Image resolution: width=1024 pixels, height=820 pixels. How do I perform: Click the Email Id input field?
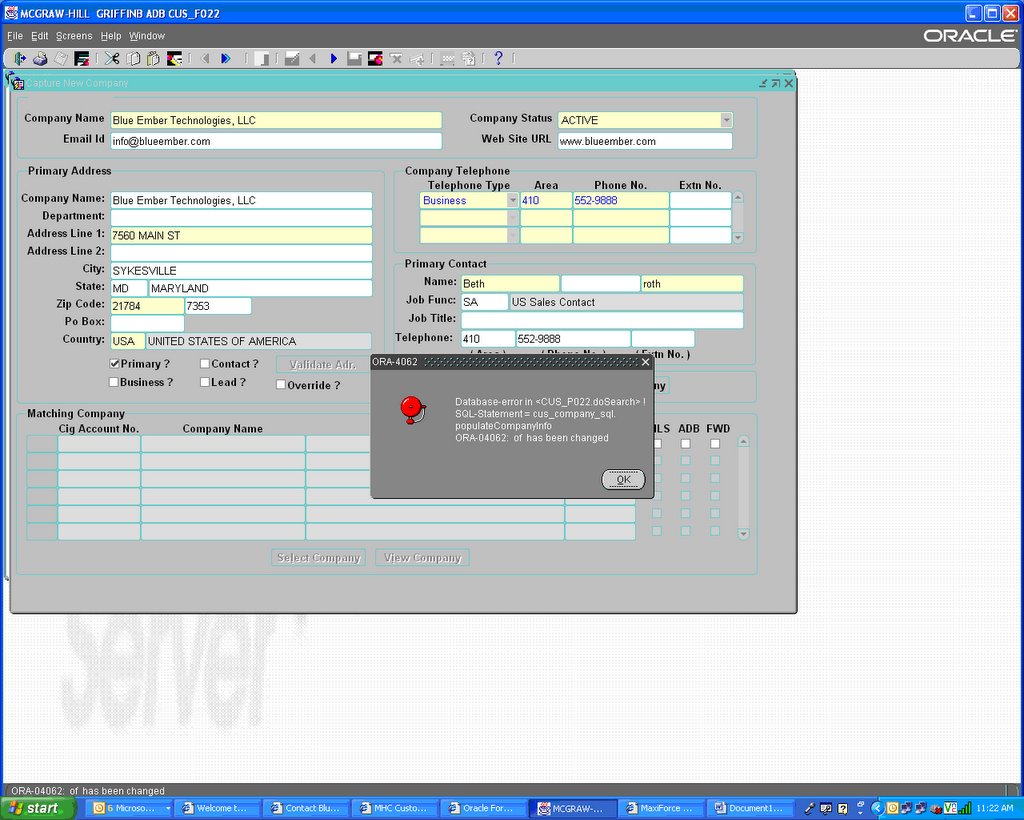(276, 141)
